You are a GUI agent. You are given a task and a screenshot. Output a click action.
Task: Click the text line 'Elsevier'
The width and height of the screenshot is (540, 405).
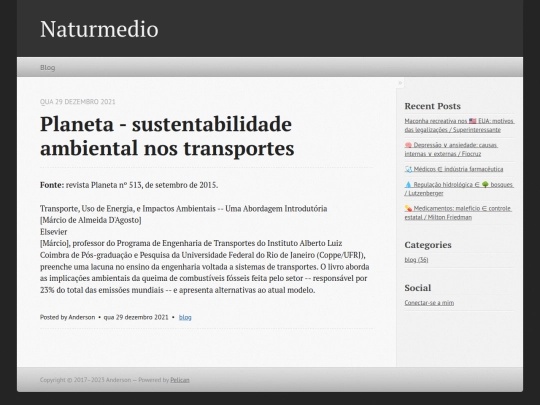click(x=53, y=232)
